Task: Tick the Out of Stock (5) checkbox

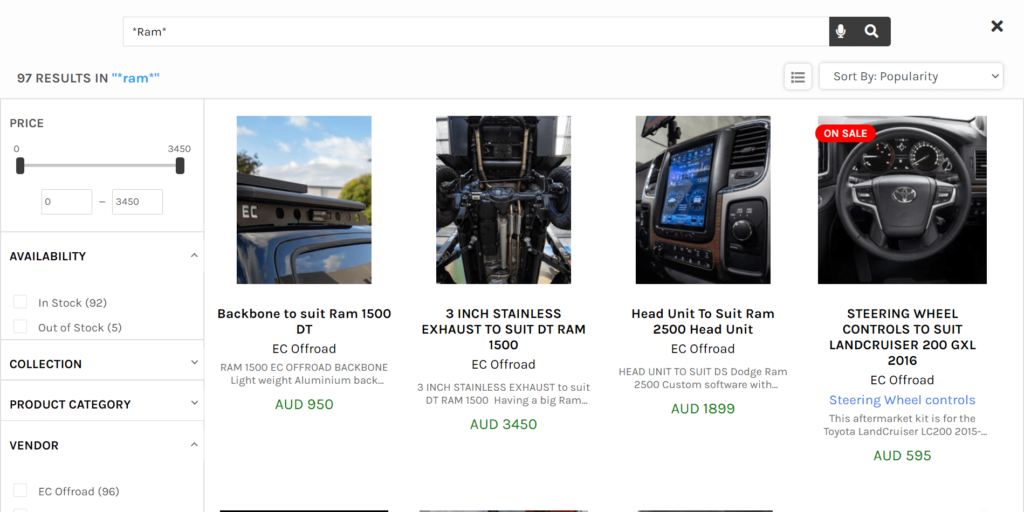Action: [21, 327]
